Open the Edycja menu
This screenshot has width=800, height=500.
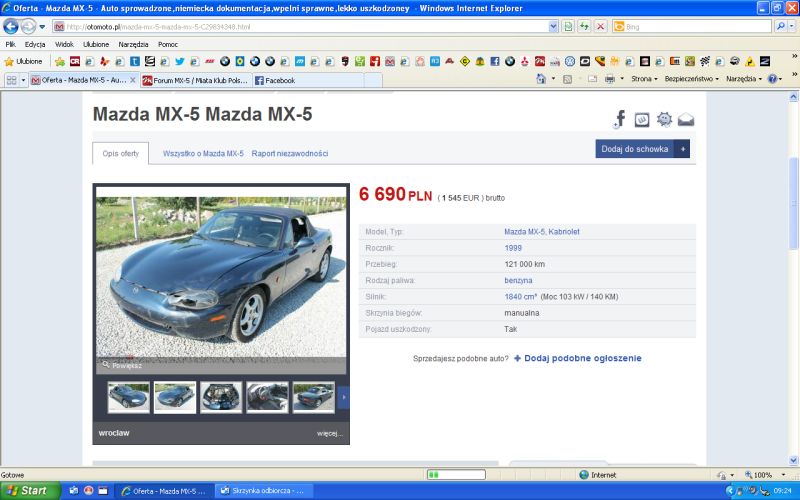point(35,44)
